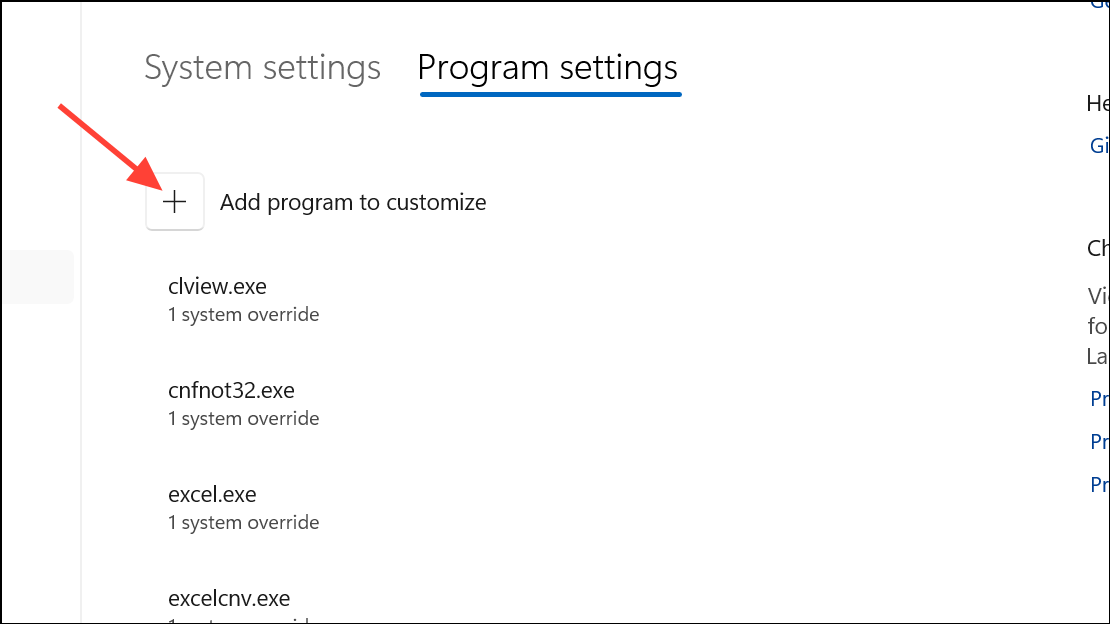Click "1 system override" under excel.exe

[243, 523]
